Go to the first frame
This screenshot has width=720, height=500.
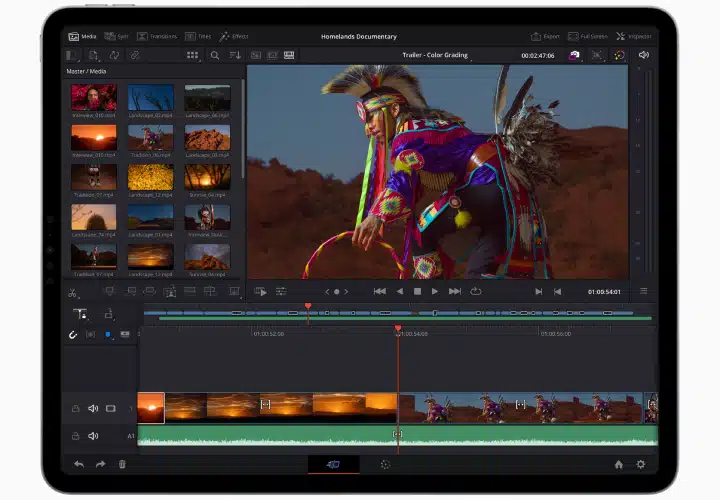379,292
